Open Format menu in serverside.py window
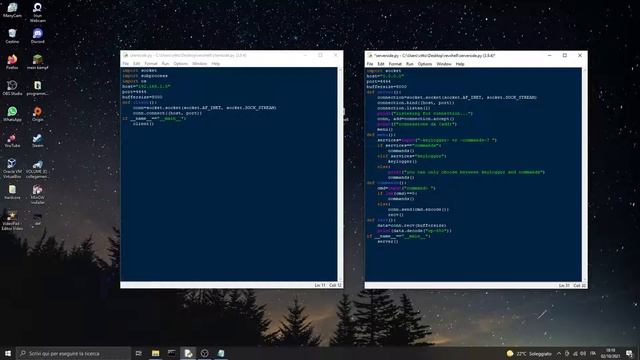This screenshot has height=360, width=640. click(395, 64)
